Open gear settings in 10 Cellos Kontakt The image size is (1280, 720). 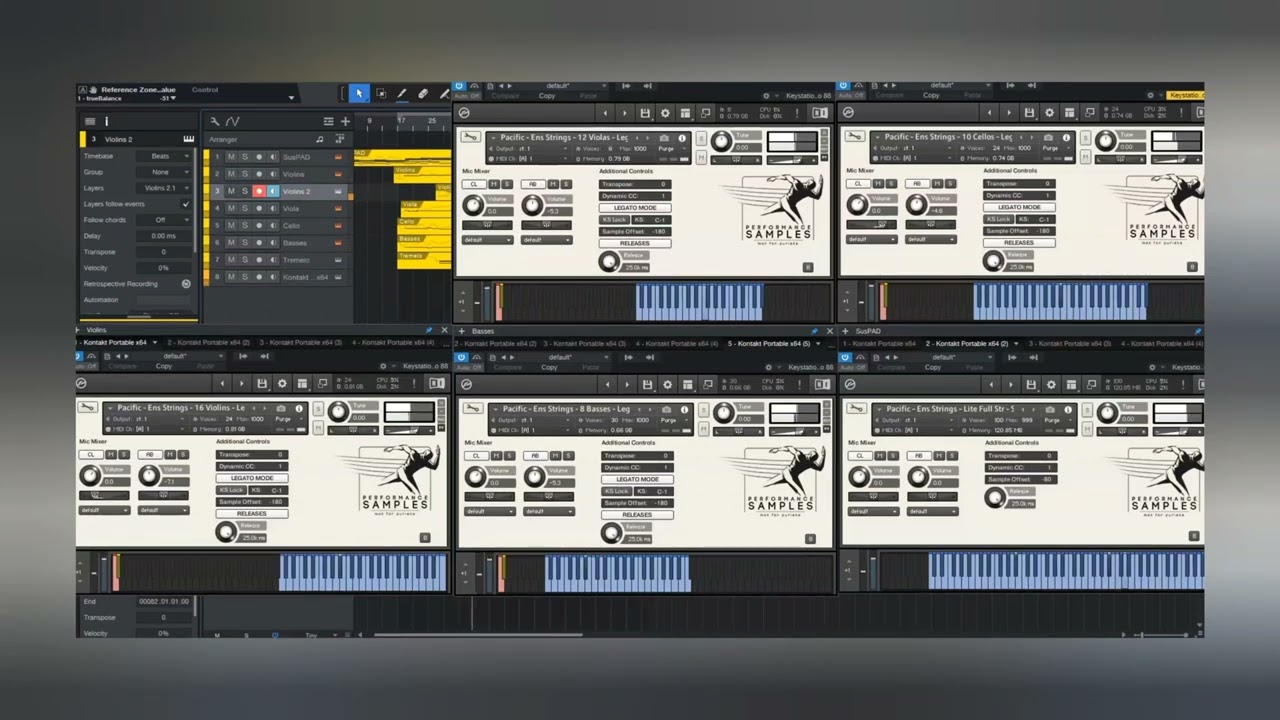(x=1050, y=113)
